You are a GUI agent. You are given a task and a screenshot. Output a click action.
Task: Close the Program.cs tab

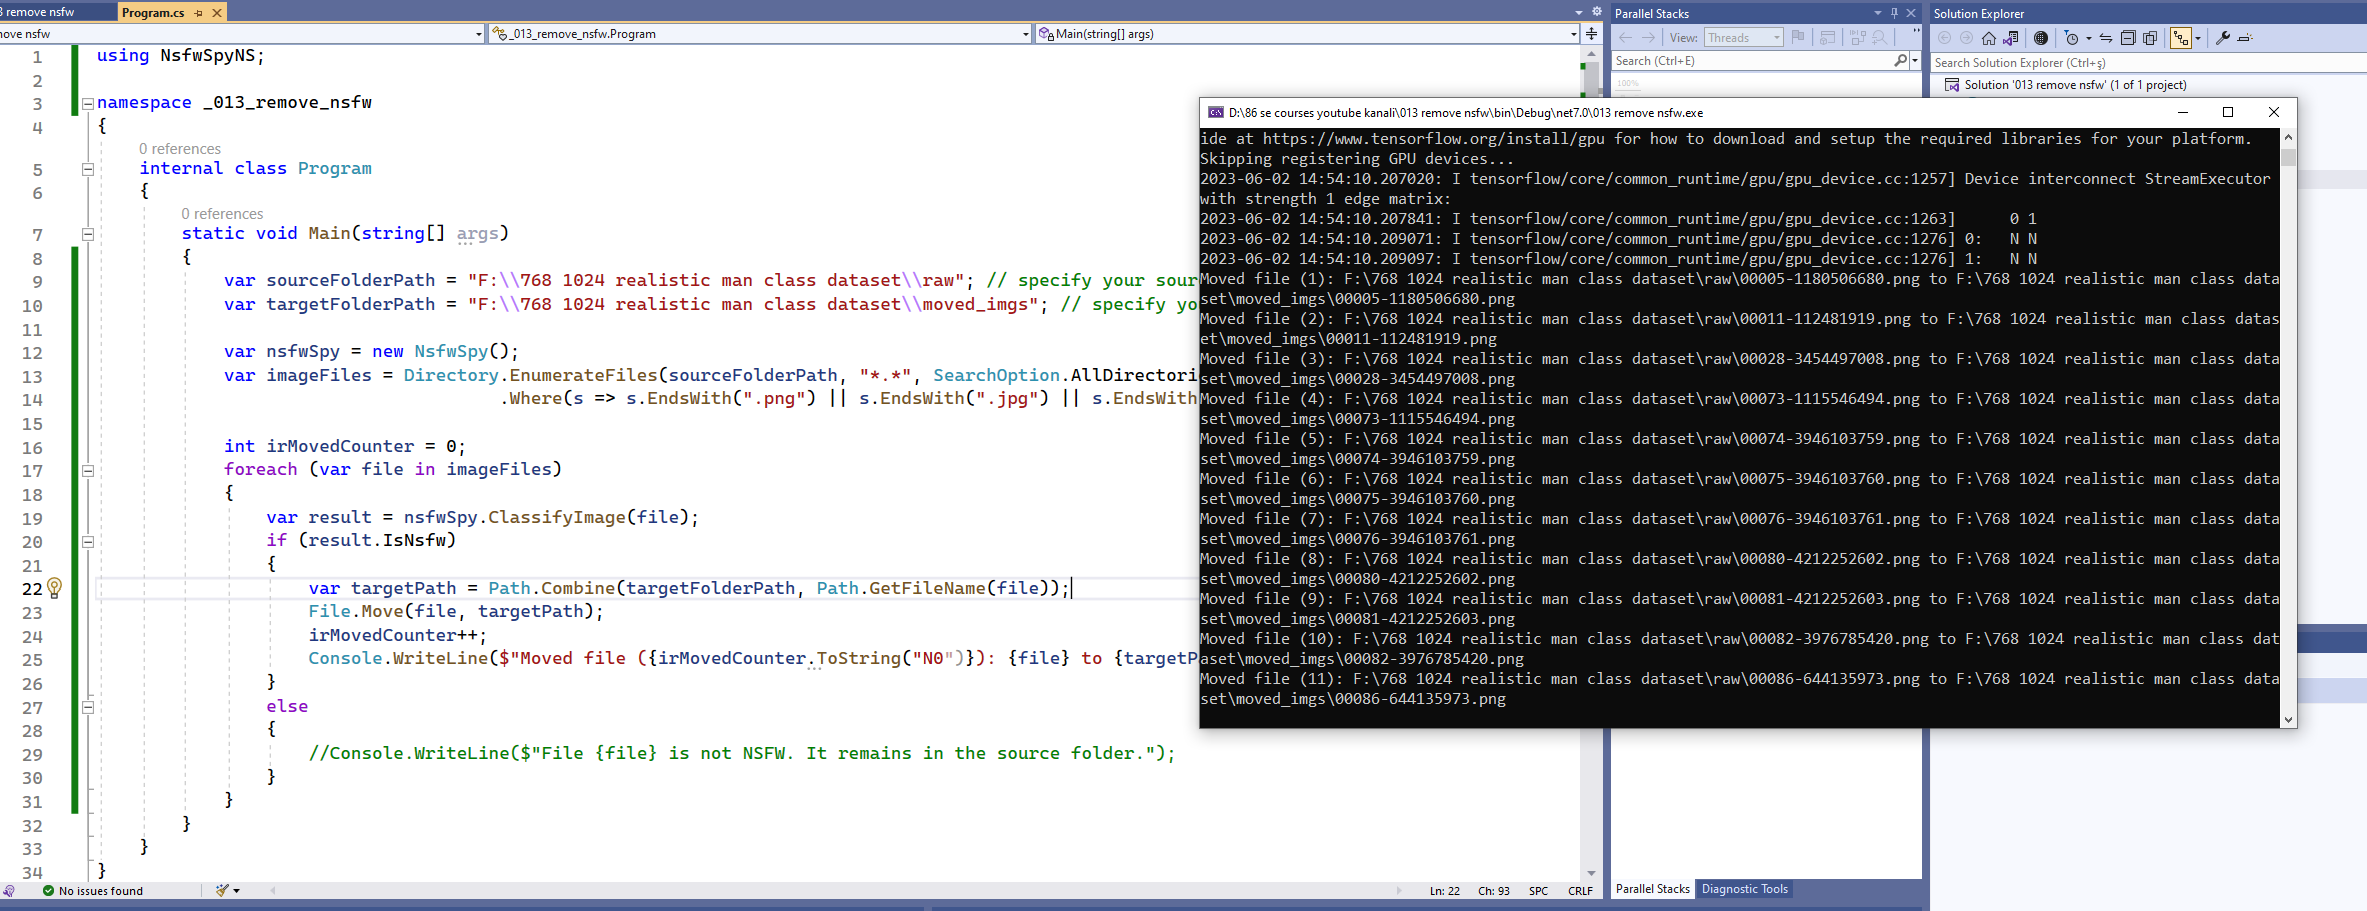tap(217, 13)
